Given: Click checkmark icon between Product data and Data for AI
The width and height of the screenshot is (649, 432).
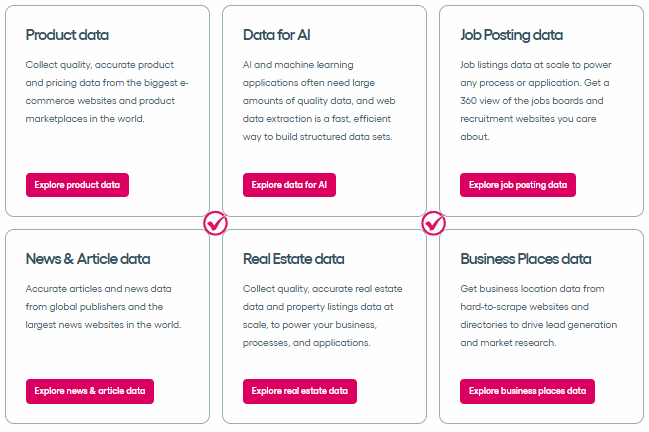Looking at the screenshot, I should pyautogui.click(x=216, y=223).
